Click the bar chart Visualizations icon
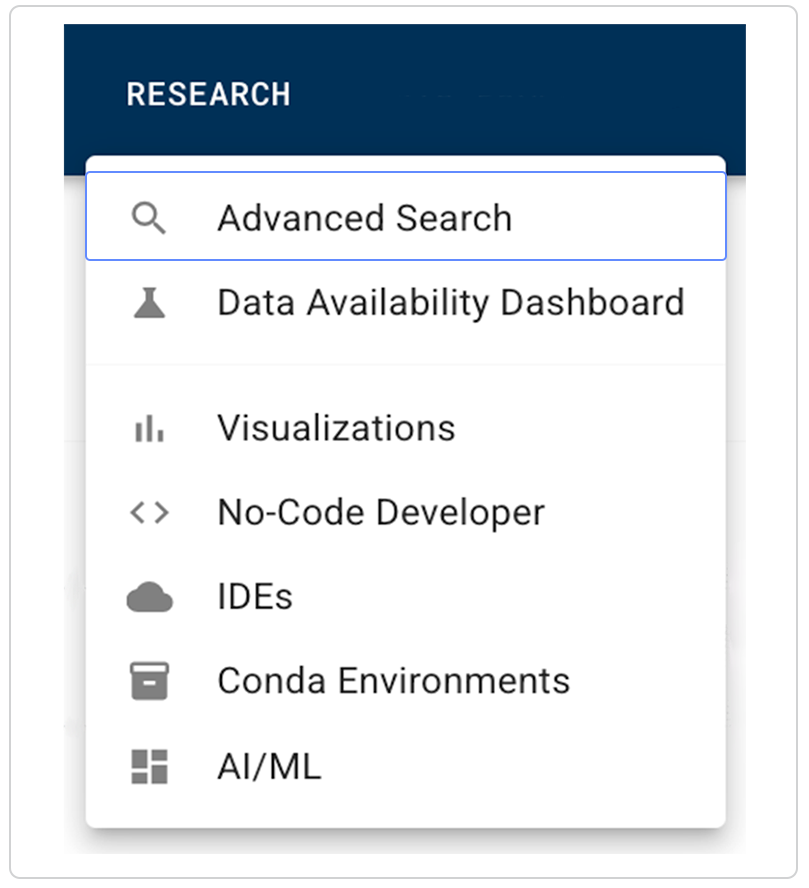 point(149,429)
